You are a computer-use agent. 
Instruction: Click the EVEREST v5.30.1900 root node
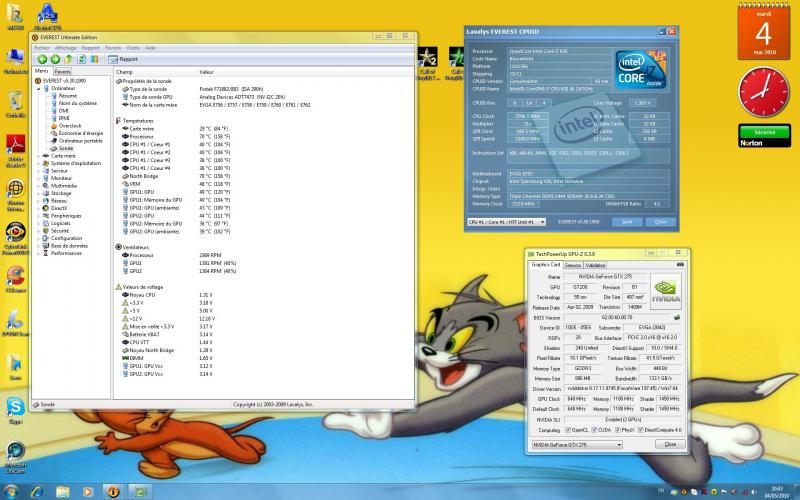click(x=64, y=81)
